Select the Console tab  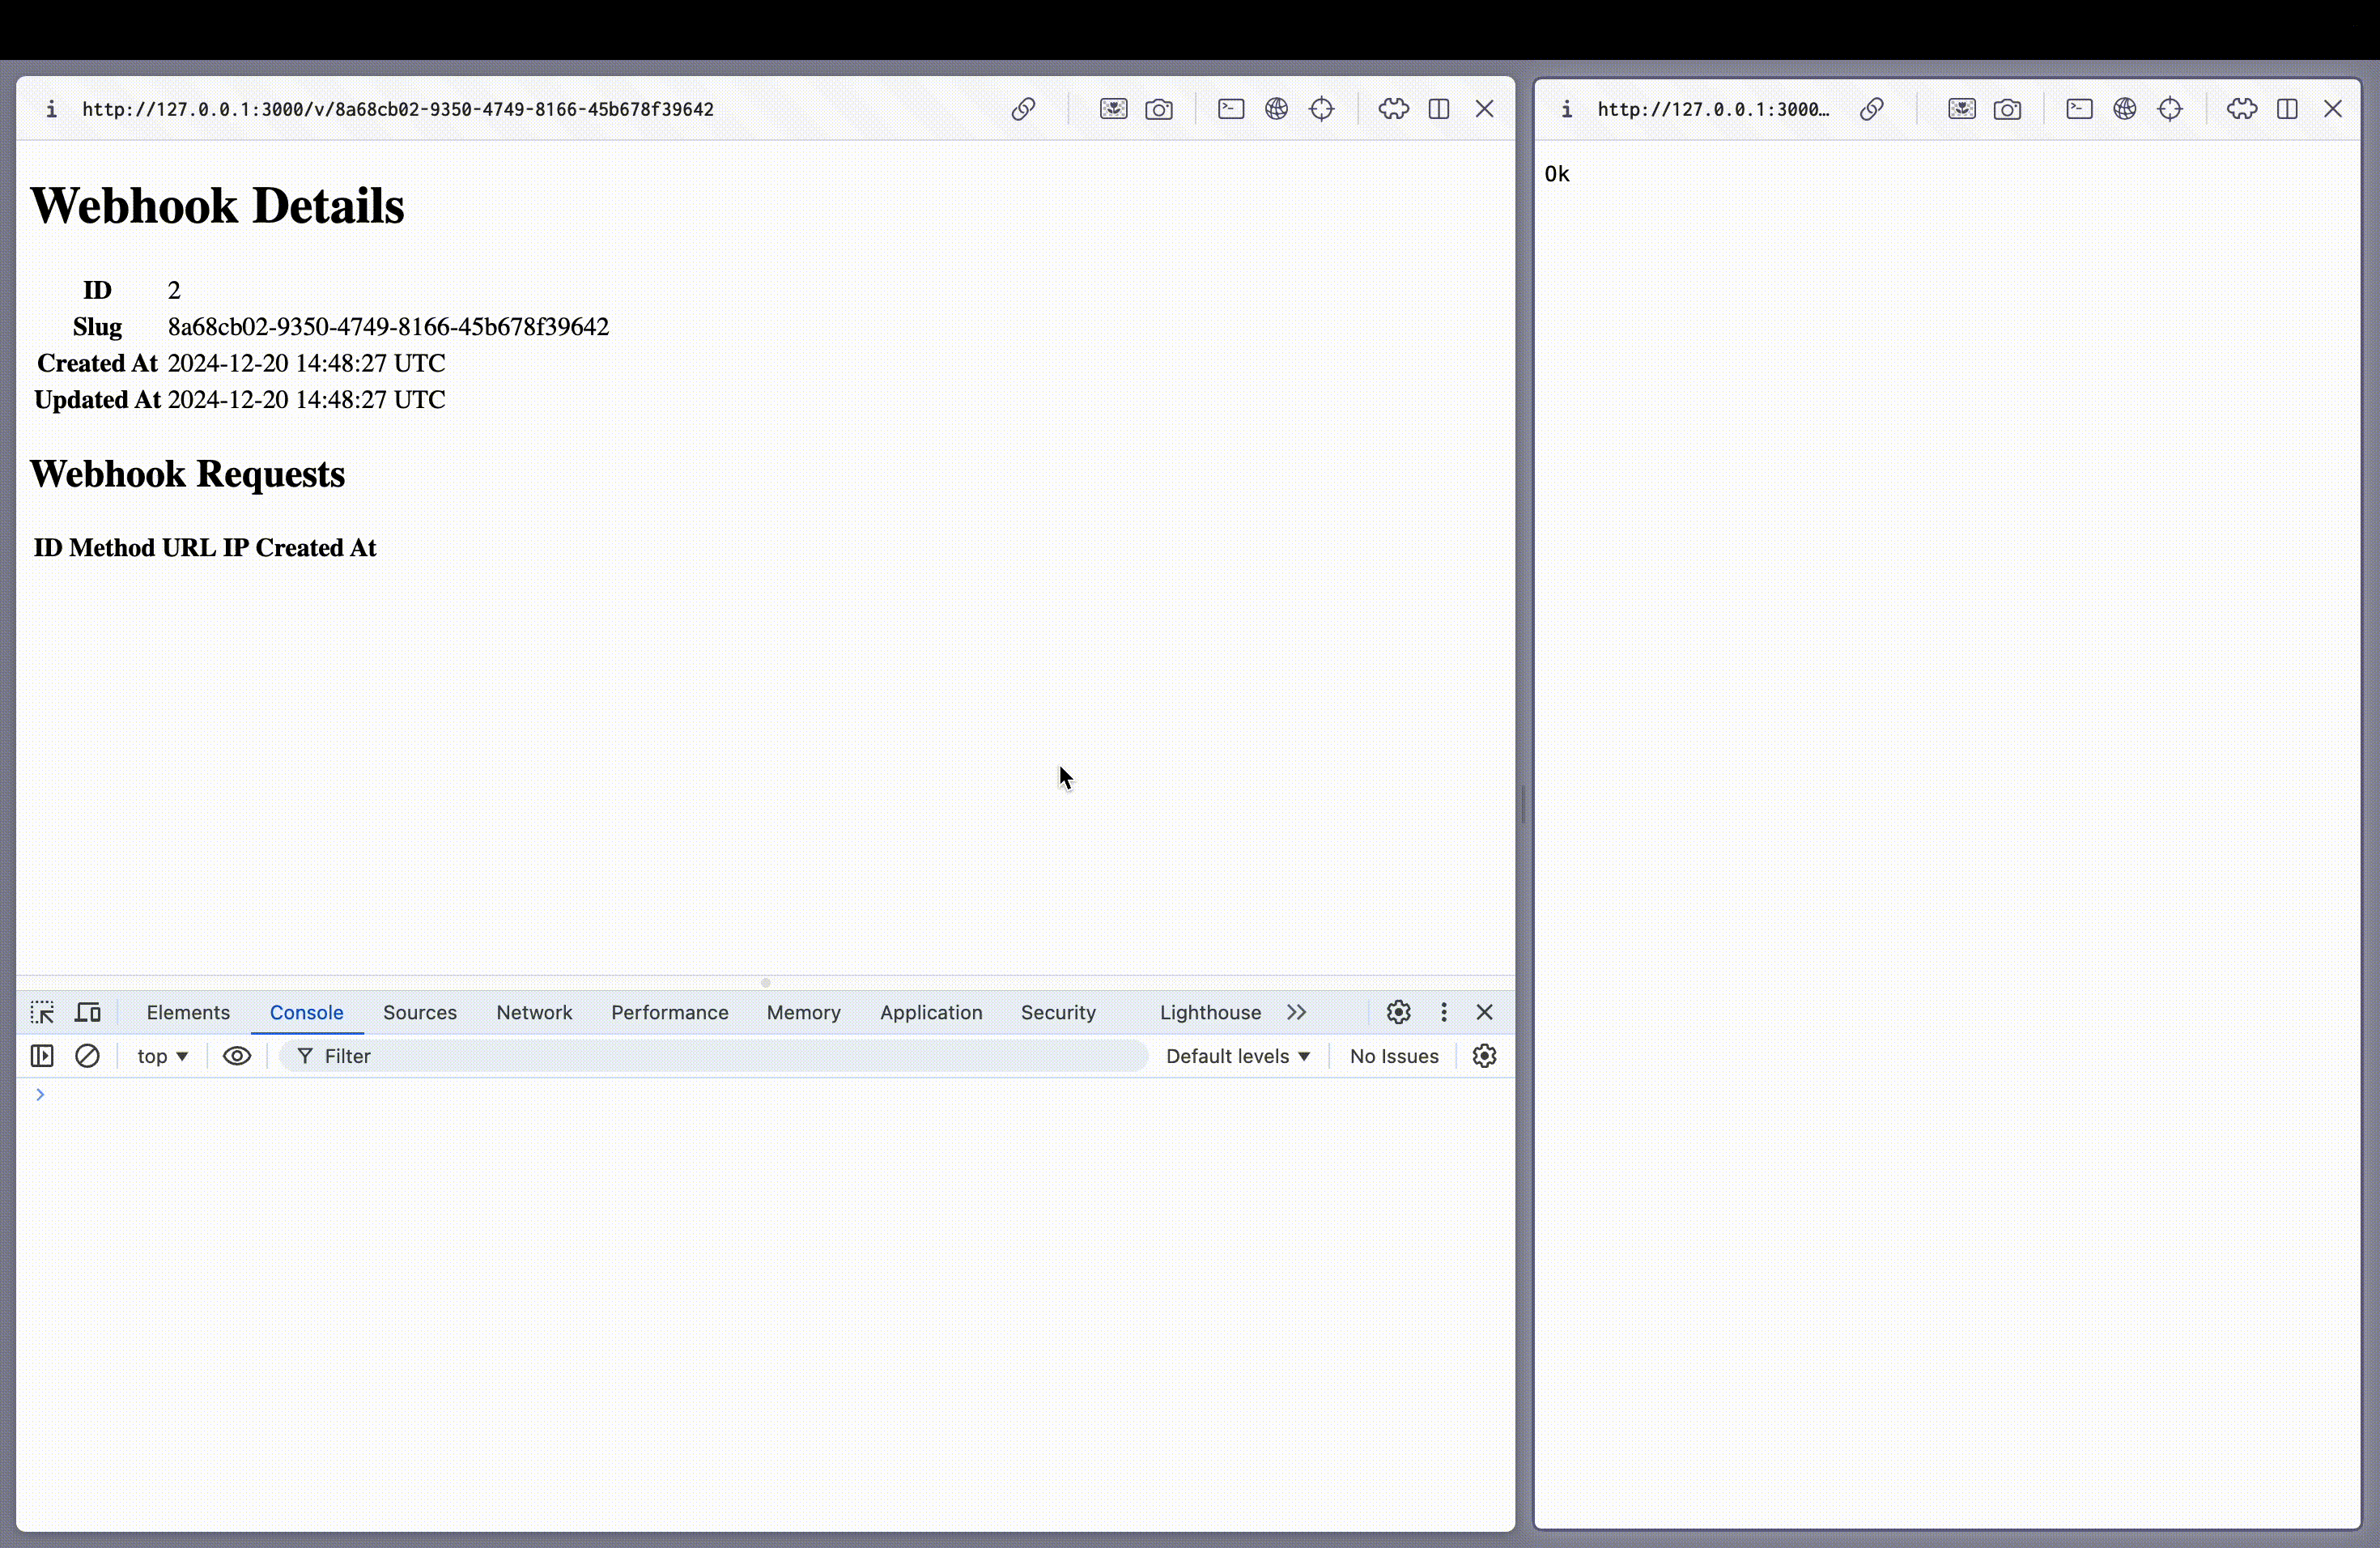tap(306, 1012)
